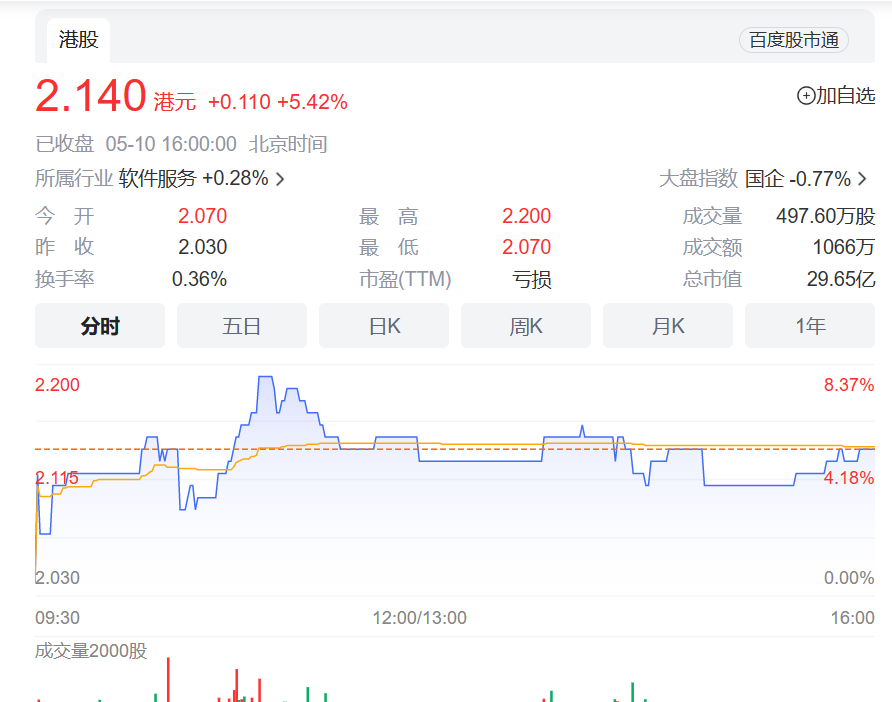Click the 昨收 value 2.030
This screenshot has height=702, width=892.
[x=203, y=247]
